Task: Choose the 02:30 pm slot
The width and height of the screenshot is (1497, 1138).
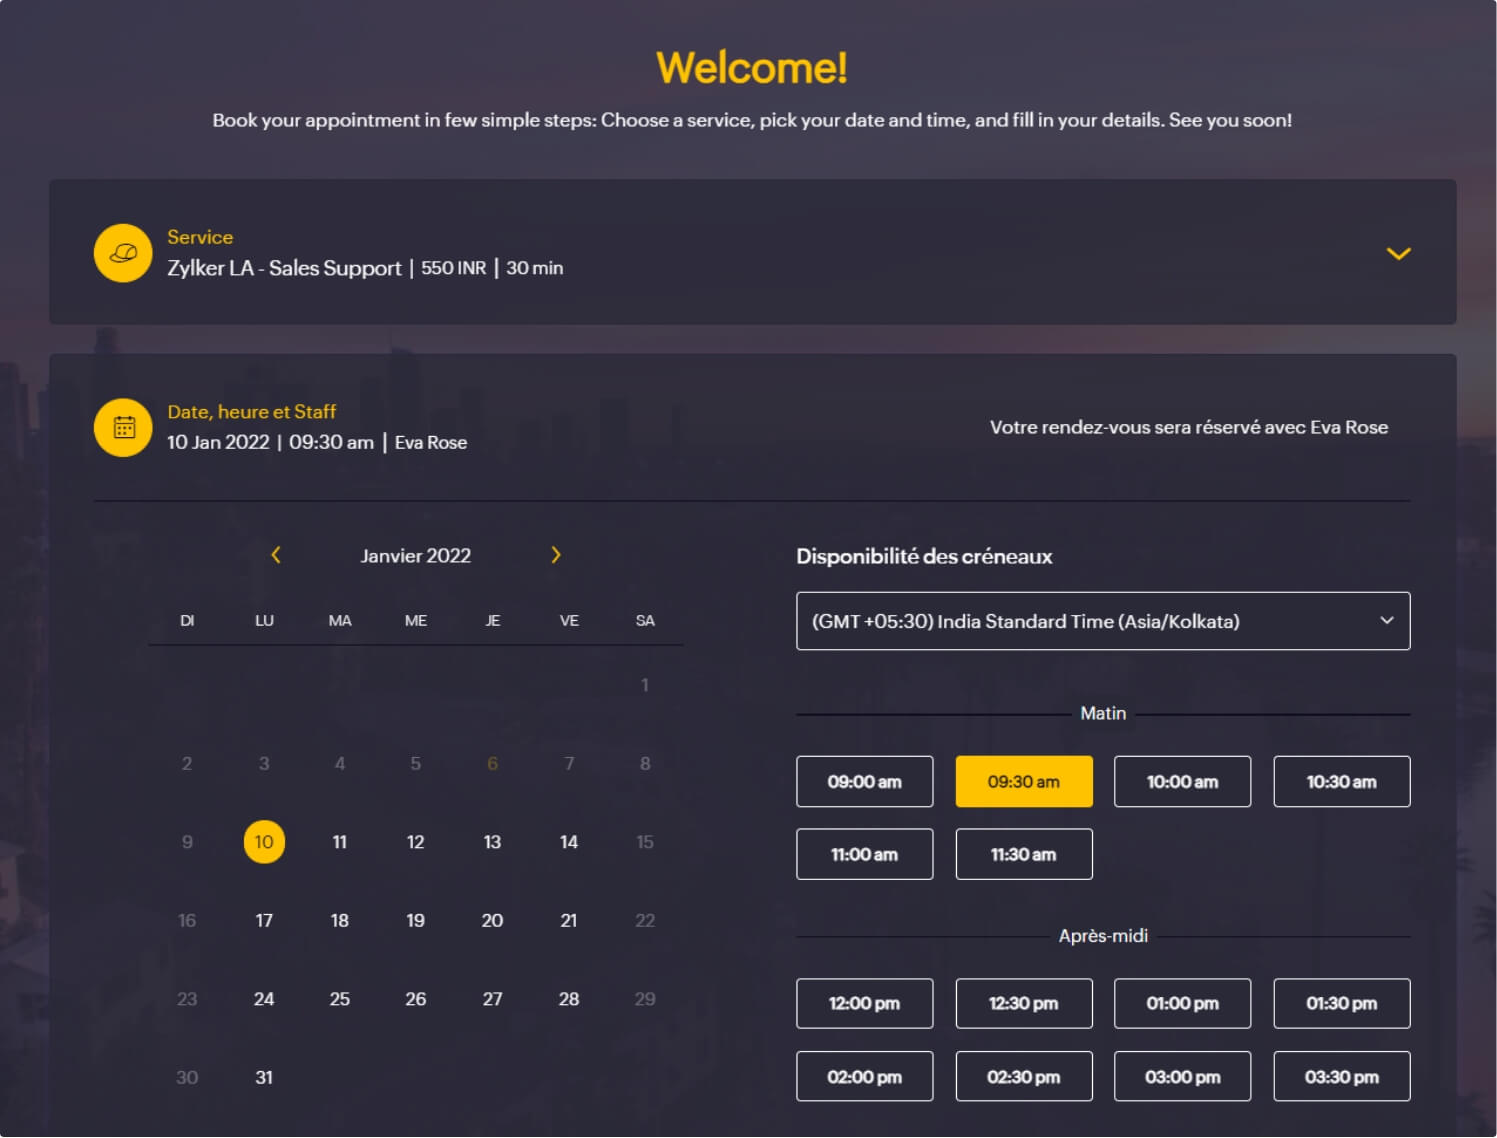Action: click(x=1023, y=1077)
